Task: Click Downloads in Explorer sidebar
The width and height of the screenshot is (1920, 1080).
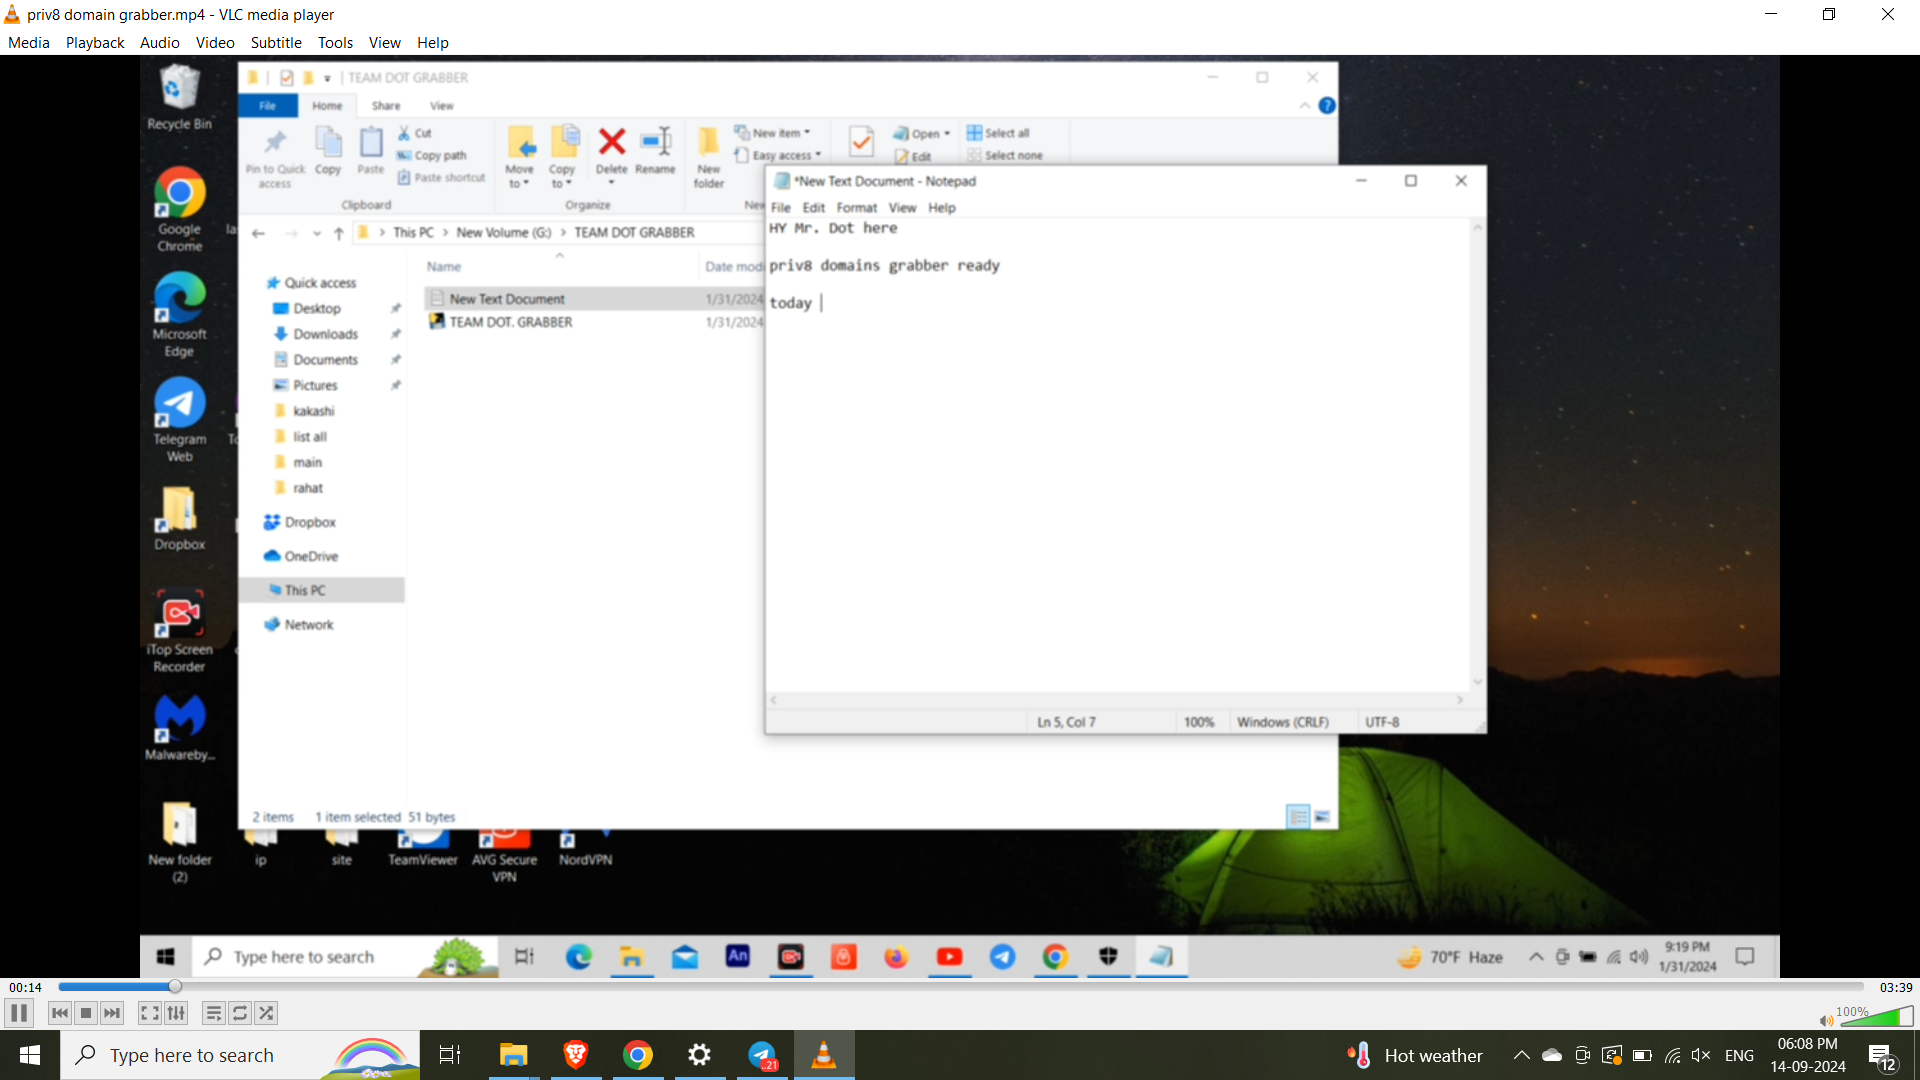Action: tap(325, 334)
